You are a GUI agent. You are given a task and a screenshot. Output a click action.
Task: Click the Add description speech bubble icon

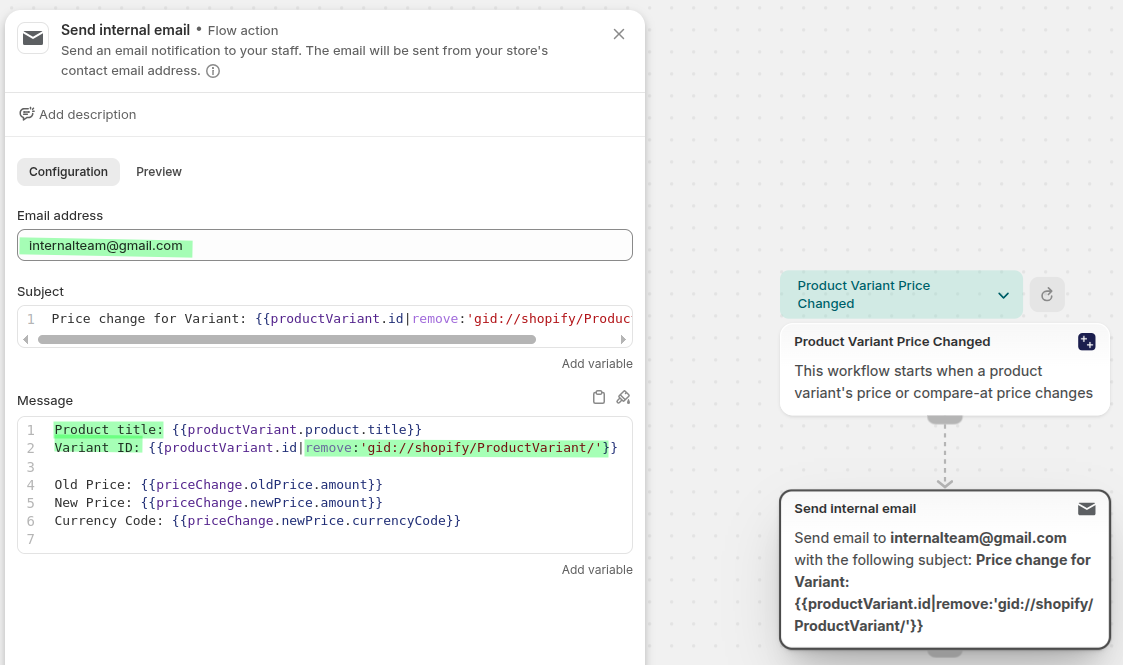click(x=27, y=114)
